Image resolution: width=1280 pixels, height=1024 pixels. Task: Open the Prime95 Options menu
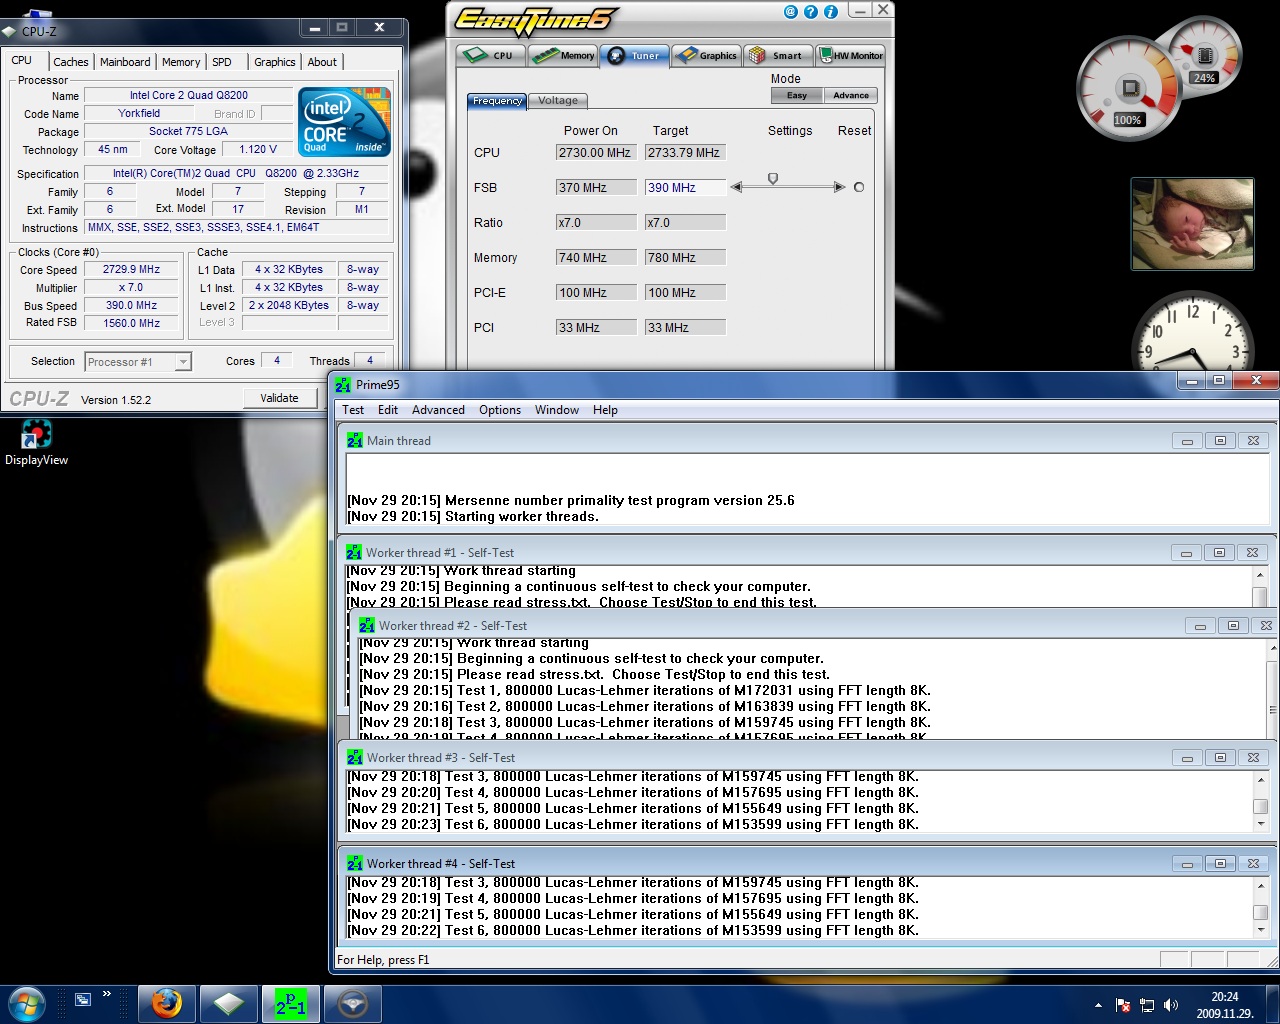500,410
